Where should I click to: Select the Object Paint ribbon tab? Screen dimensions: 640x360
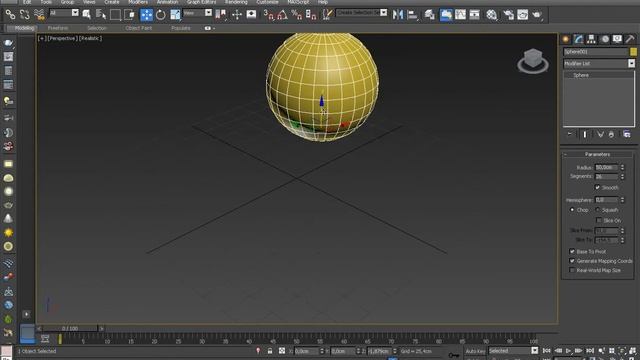point(138,28)
